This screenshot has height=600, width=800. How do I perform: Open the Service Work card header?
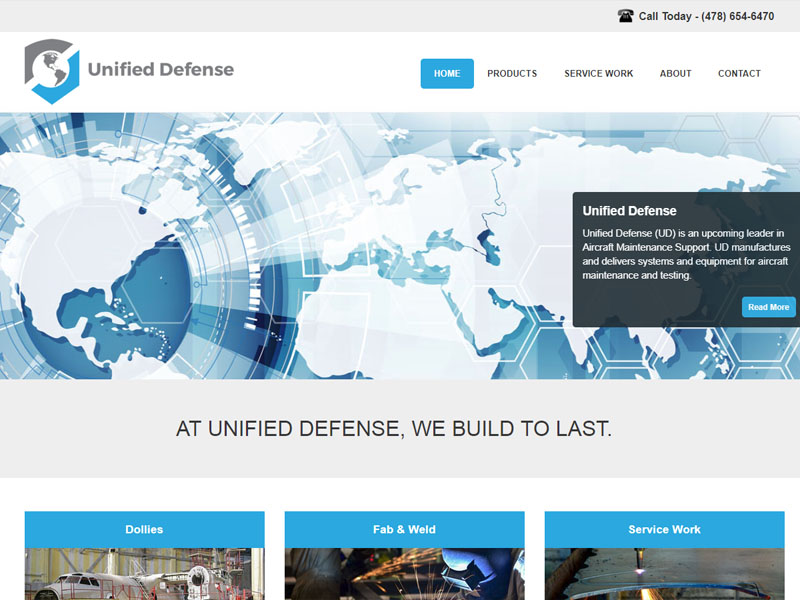(x=664, y=530)
